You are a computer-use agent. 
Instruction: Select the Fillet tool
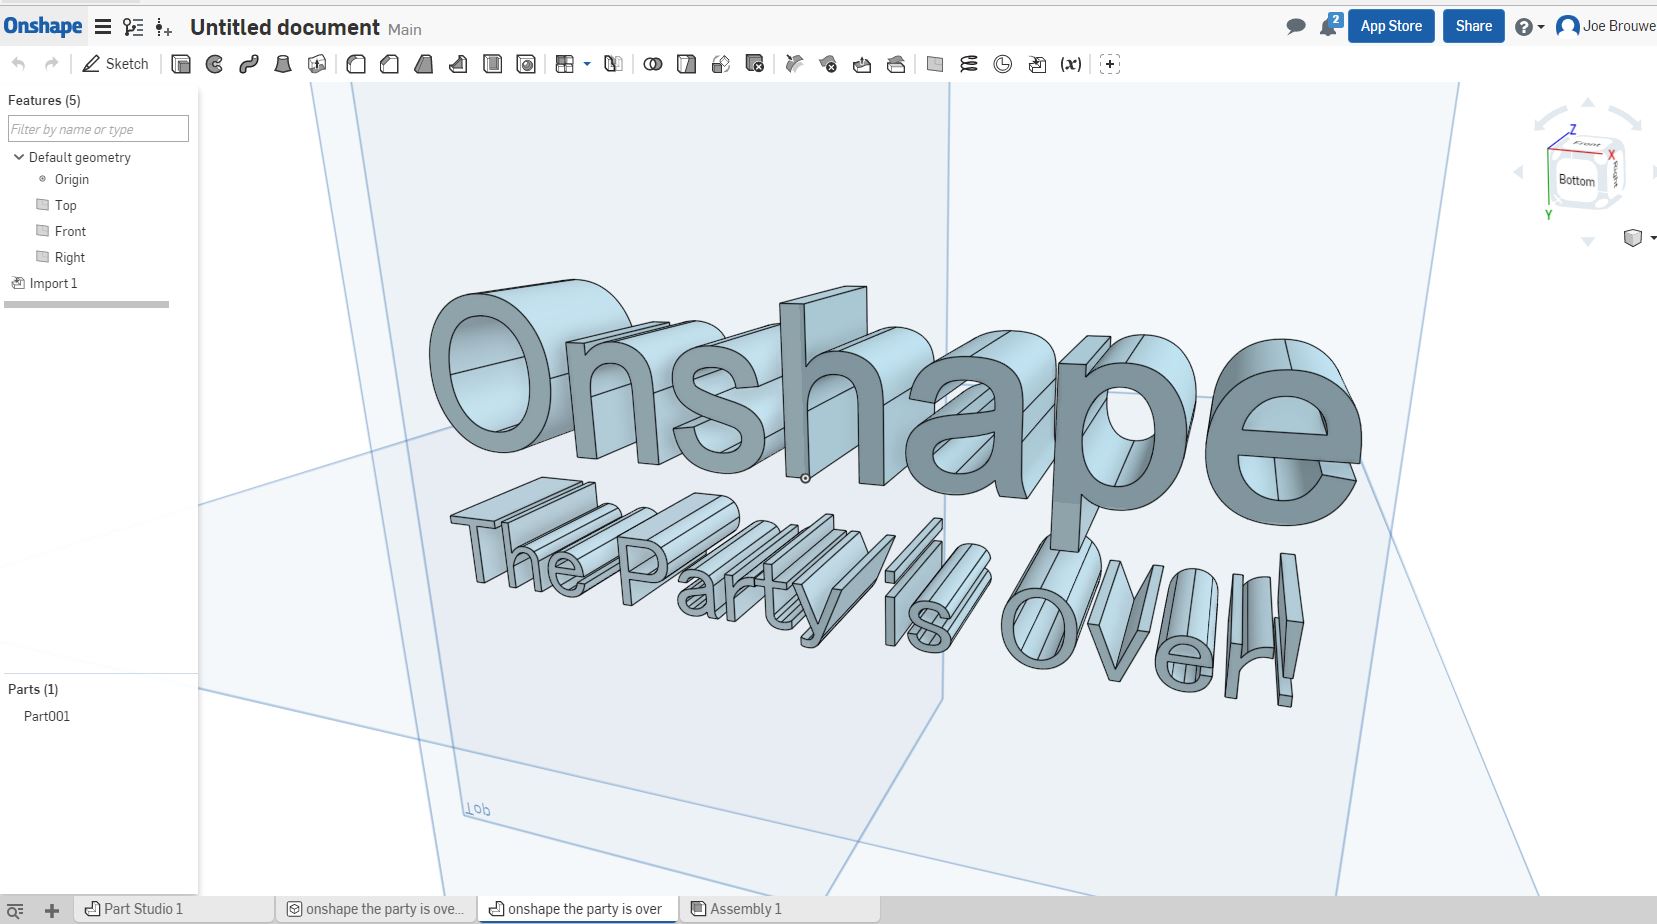point(356,64)
